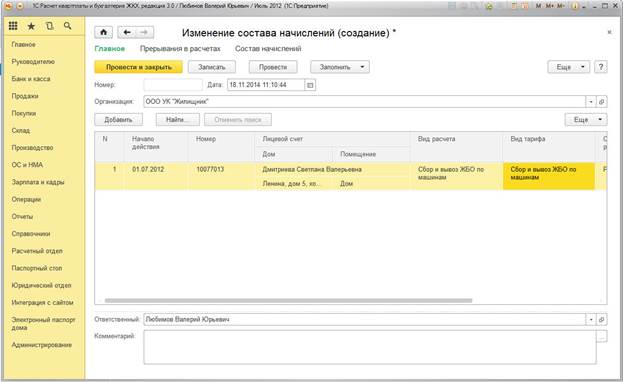Image resolution: width=623 pixels, height=382 pixels.
Task: Expand the Ответственный dropdown arrow
Action: click(x=591, y=319)
